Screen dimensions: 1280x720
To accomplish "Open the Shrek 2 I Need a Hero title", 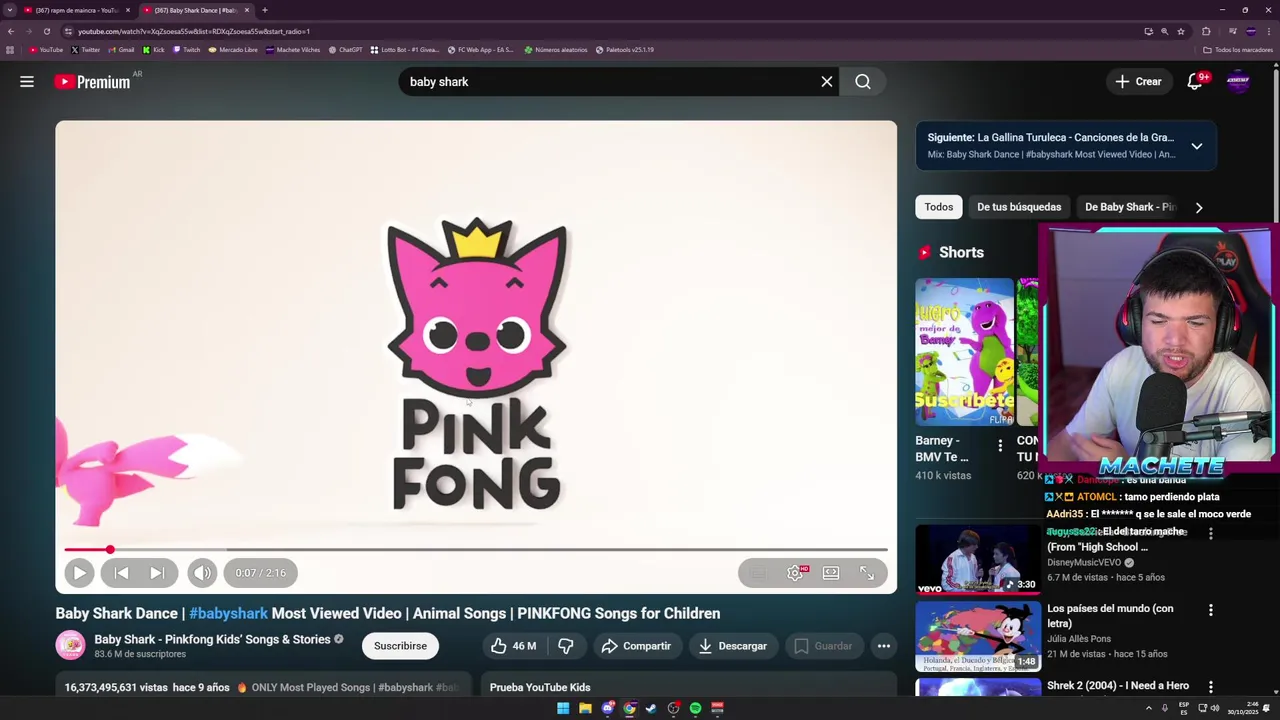I will (1118, 686).
